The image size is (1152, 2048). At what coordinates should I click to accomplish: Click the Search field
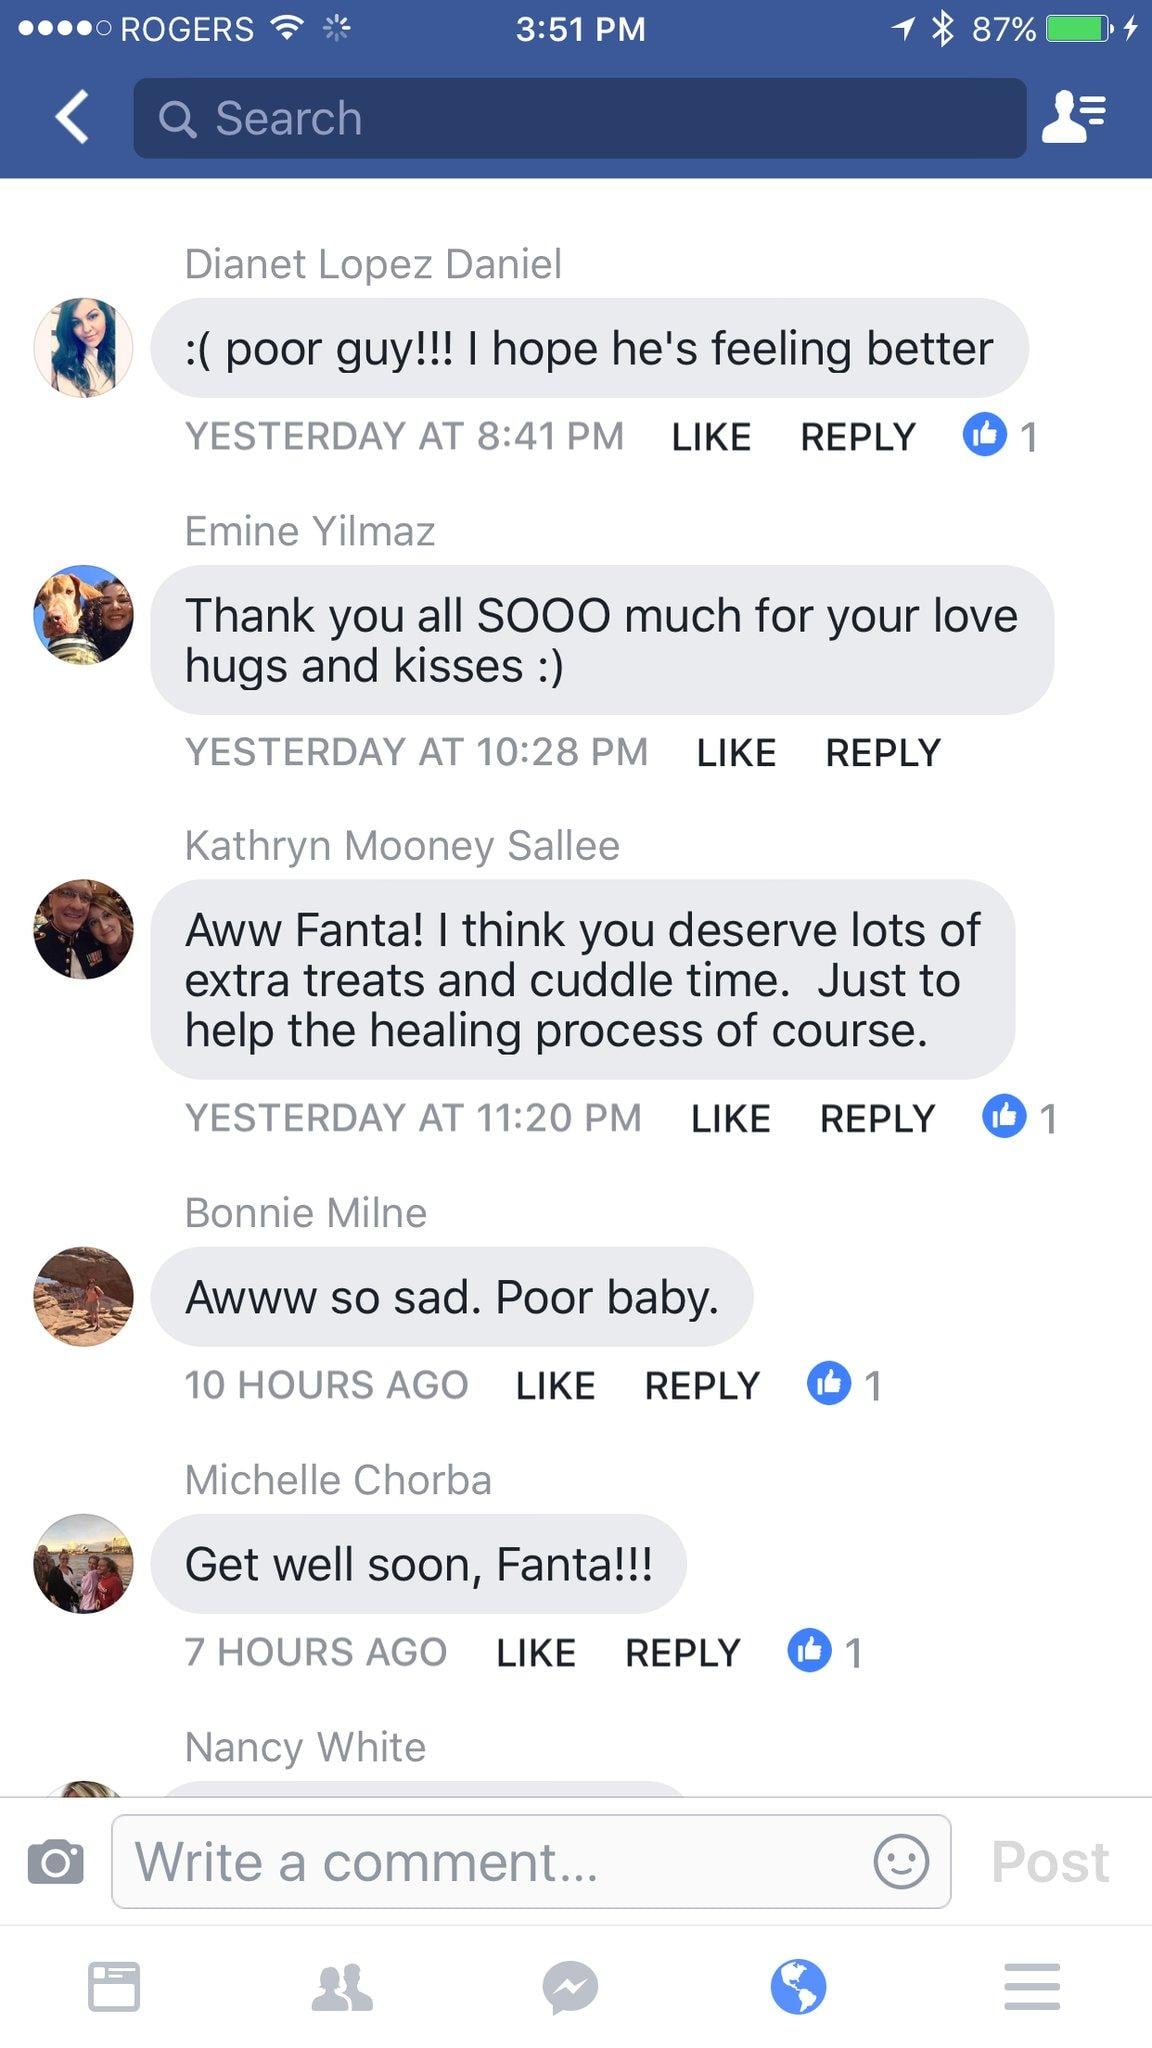(x=580, y=118)
